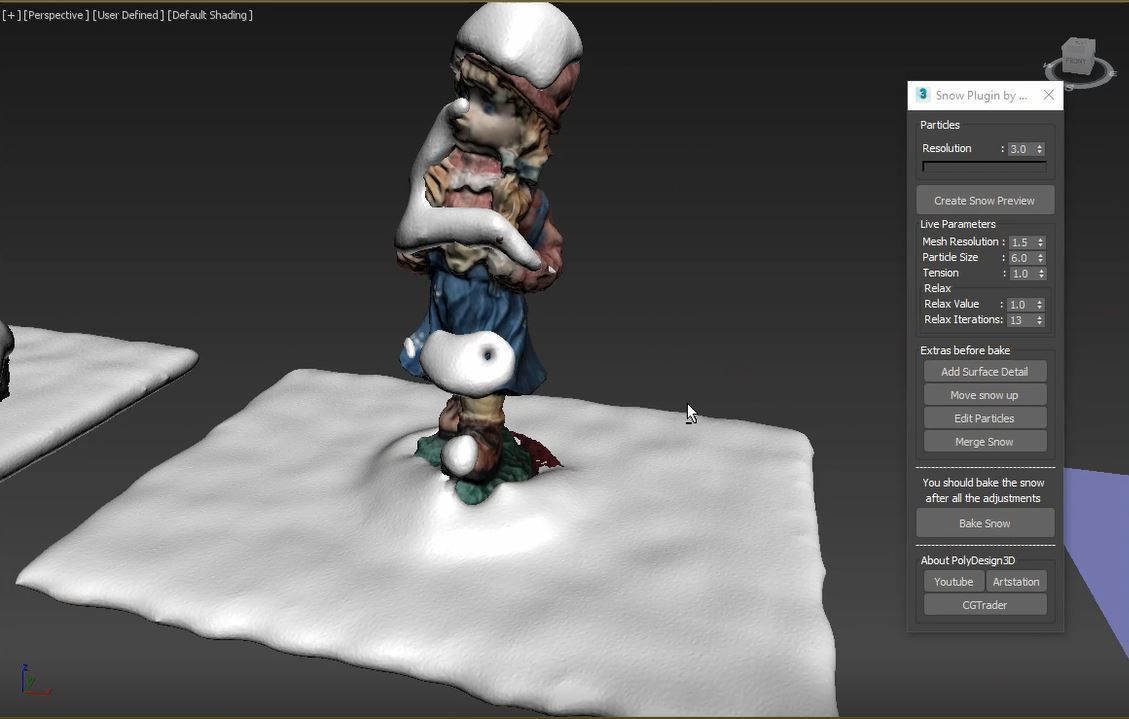This screenshot has width=1129, height=719.
Task: Click the Particle Size value field
Action: (x=1022, y=258)
